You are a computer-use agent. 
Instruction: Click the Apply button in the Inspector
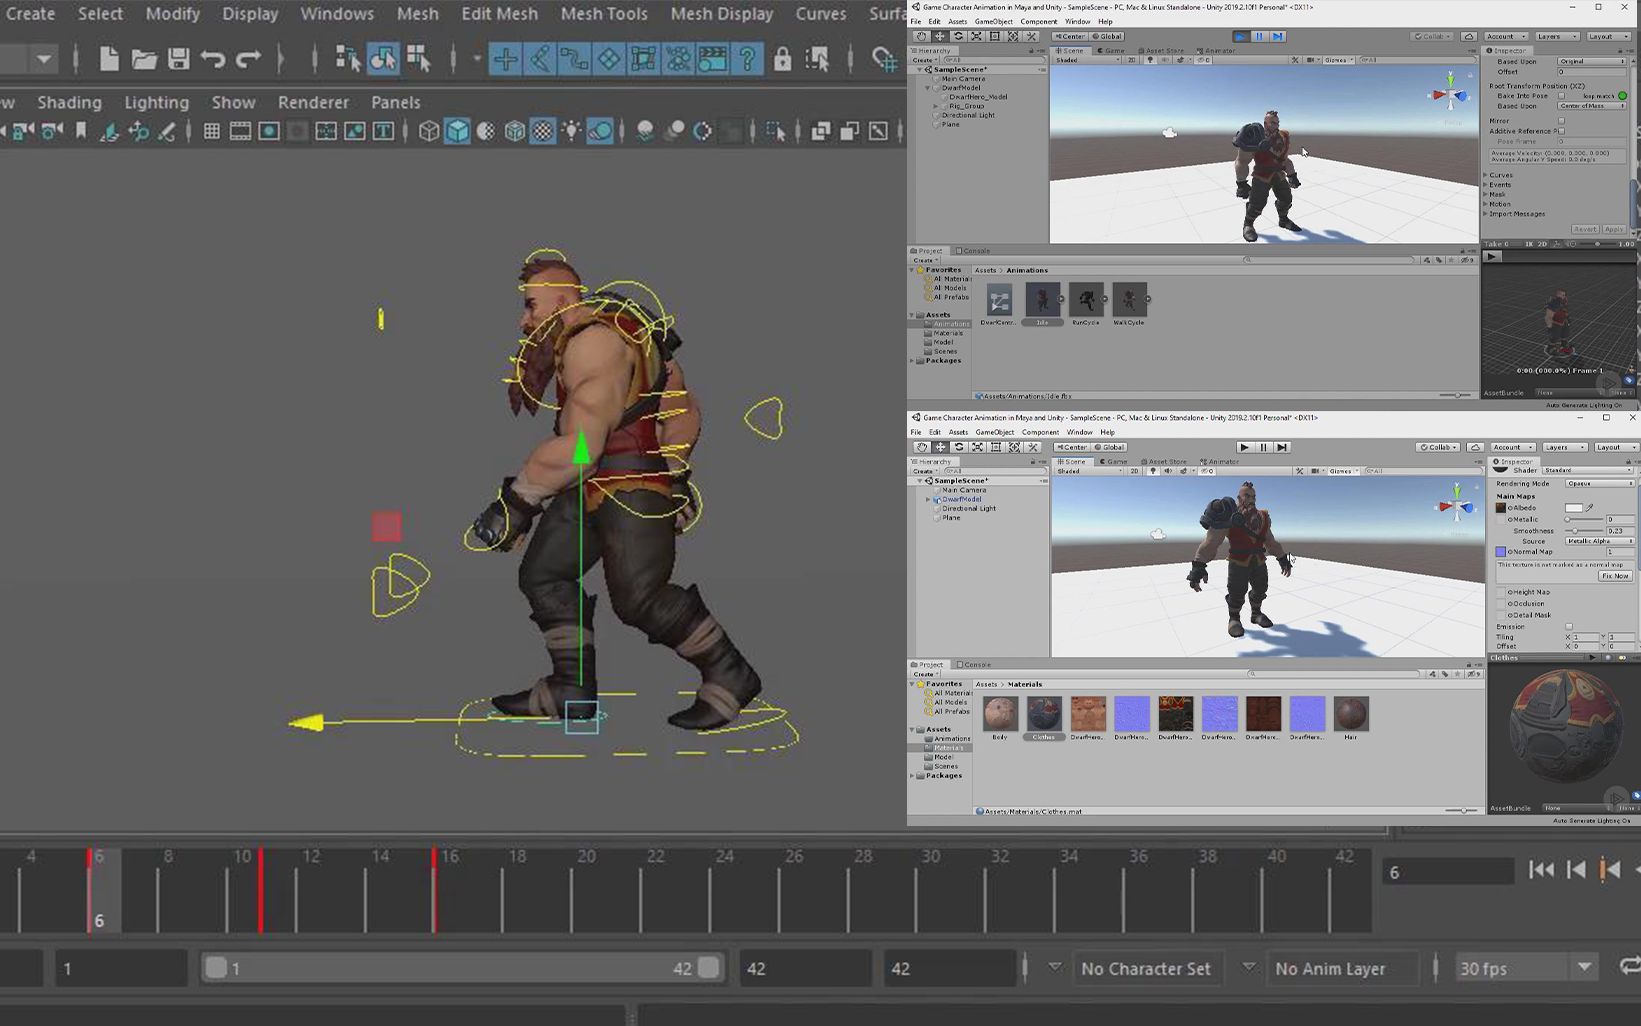click(x=1614, y=229)
